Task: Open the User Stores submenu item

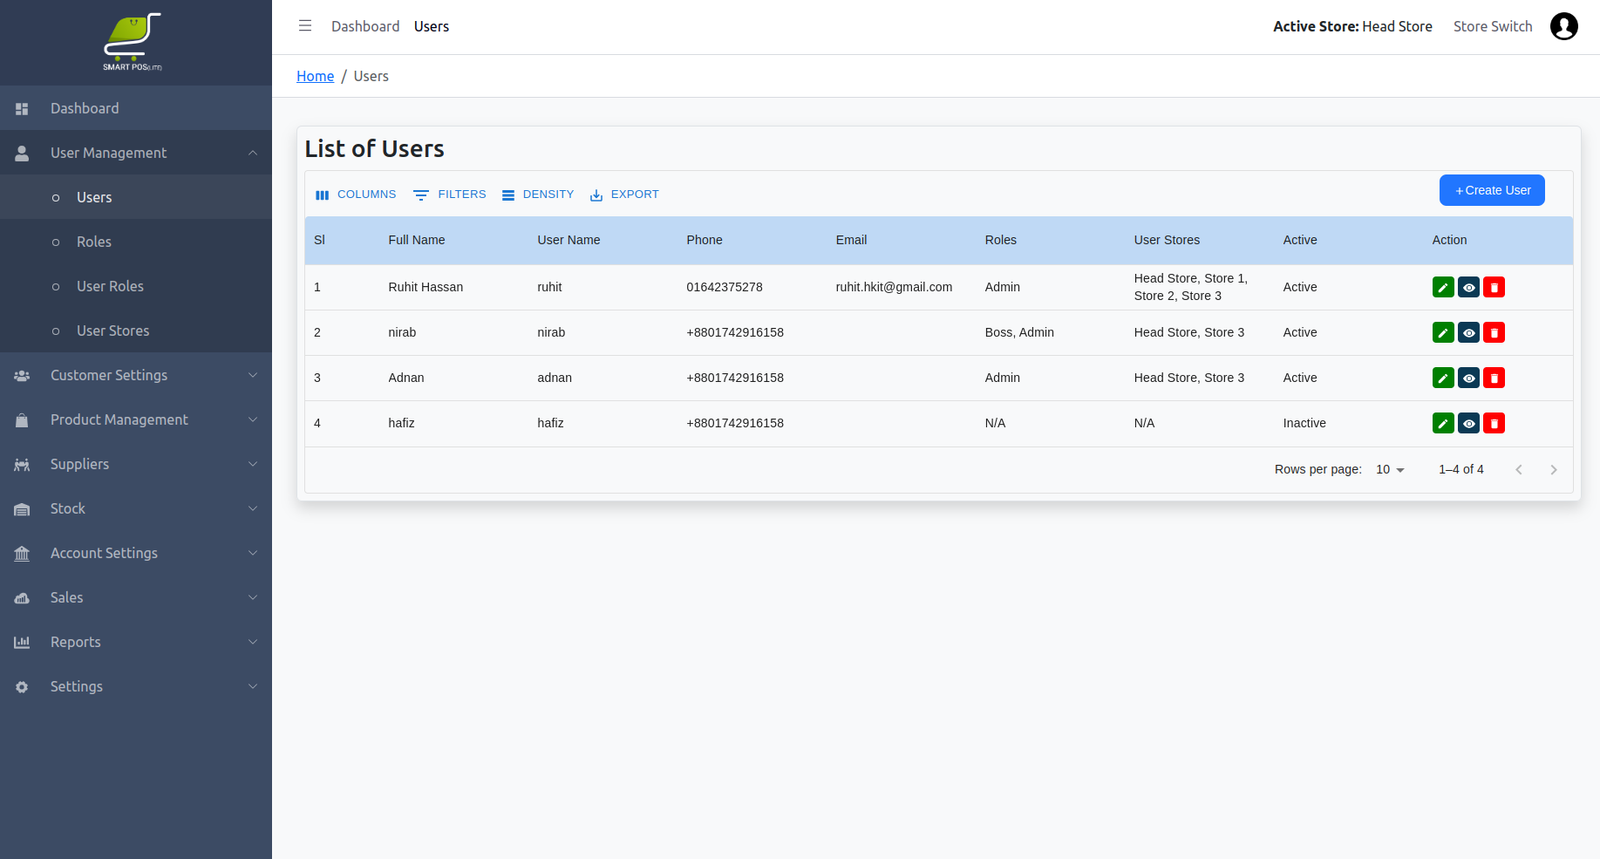Action: click(x=136, y=331)
